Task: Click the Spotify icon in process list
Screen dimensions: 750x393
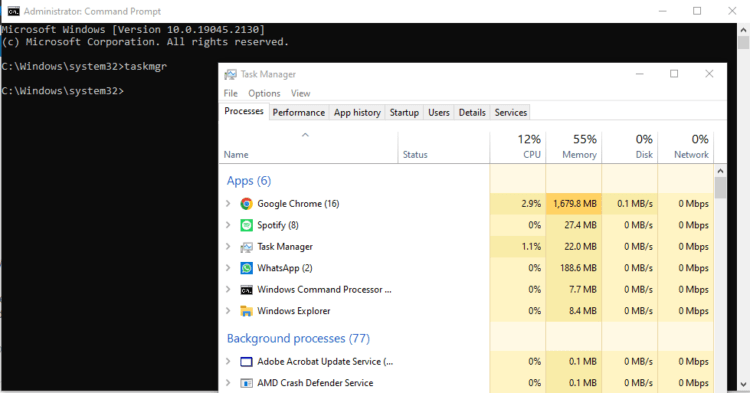Action: click(246, 225)
